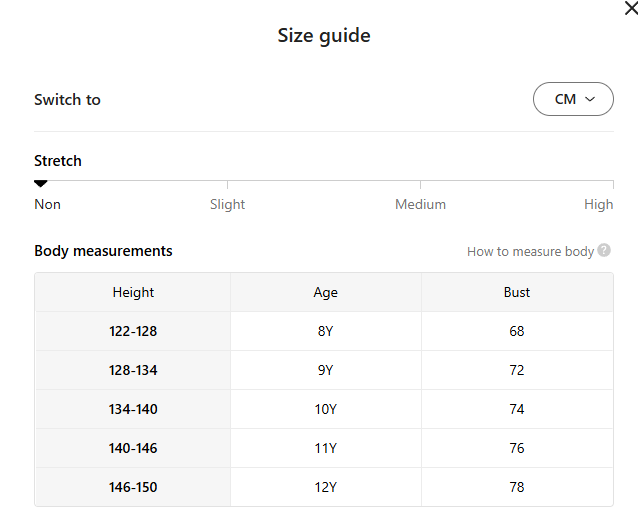Close the Size guide dialog

(x=629, y=9)
